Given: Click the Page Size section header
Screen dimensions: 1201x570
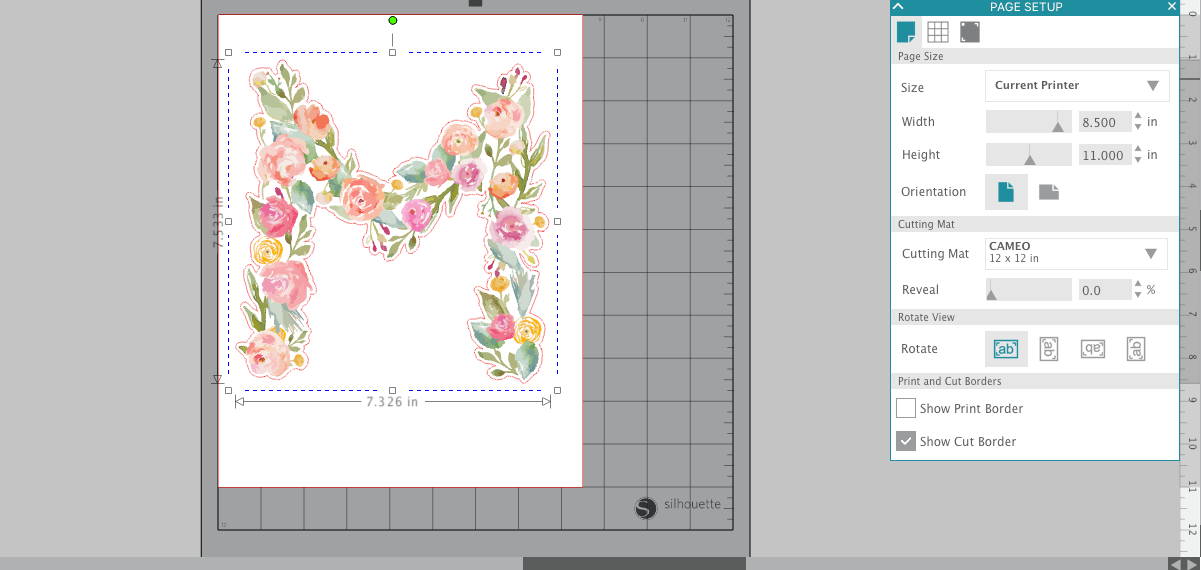Looking at the screenshot, I should pyautogui.click(x=1035, y=57).
